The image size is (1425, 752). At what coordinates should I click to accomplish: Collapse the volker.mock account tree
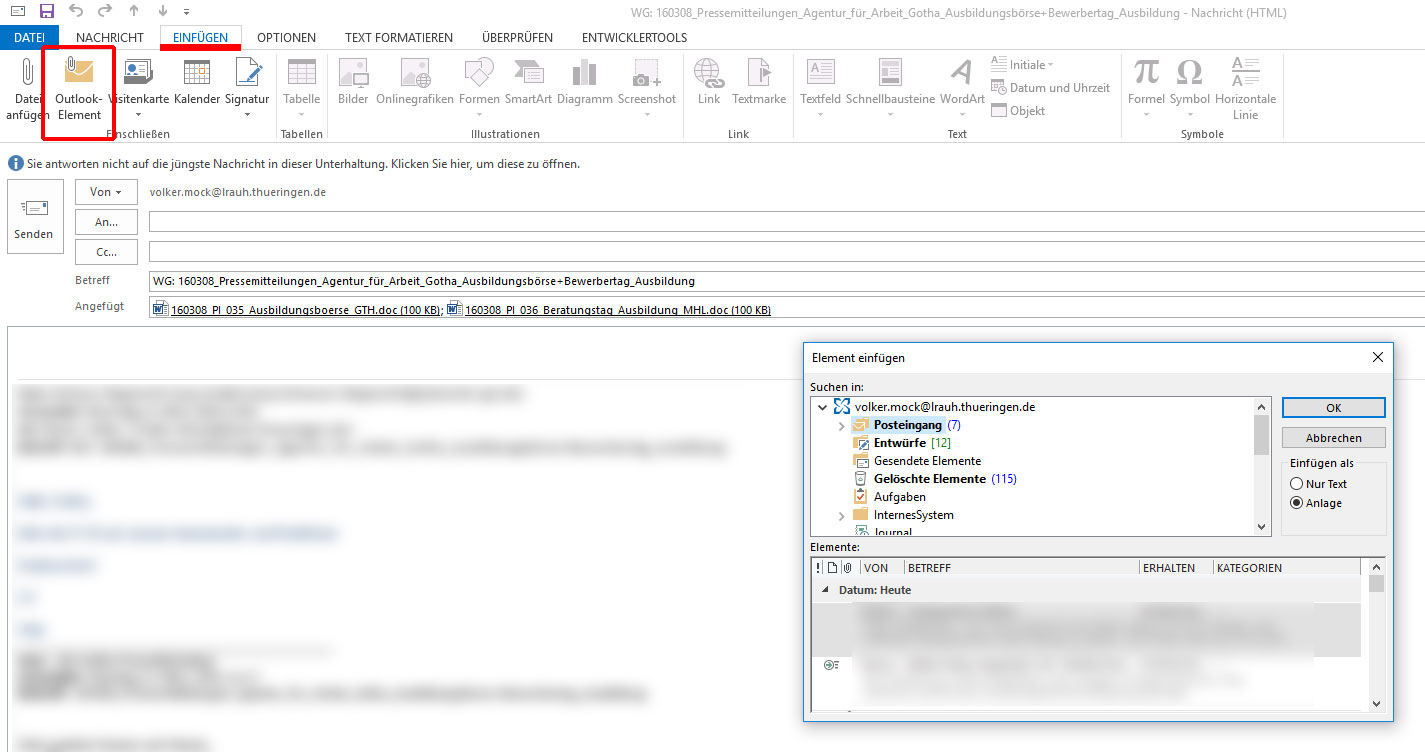tap(822, 407)
